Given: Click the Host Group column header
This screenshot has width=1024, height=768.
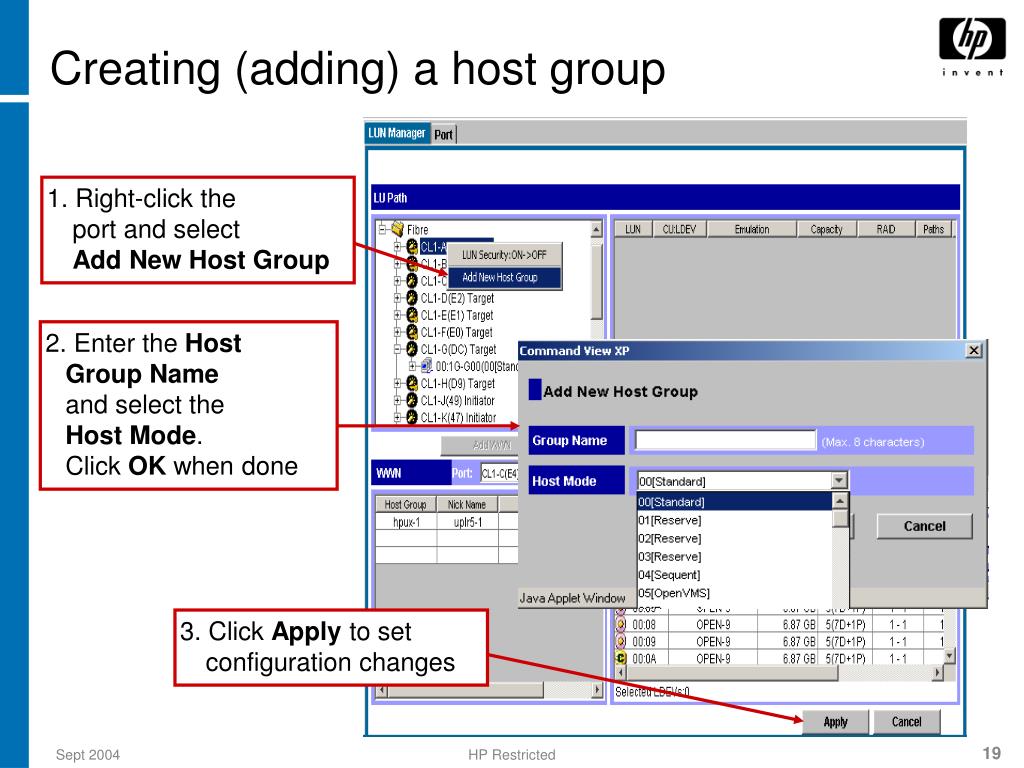Looking at the screenshot, I should (406, 504).
